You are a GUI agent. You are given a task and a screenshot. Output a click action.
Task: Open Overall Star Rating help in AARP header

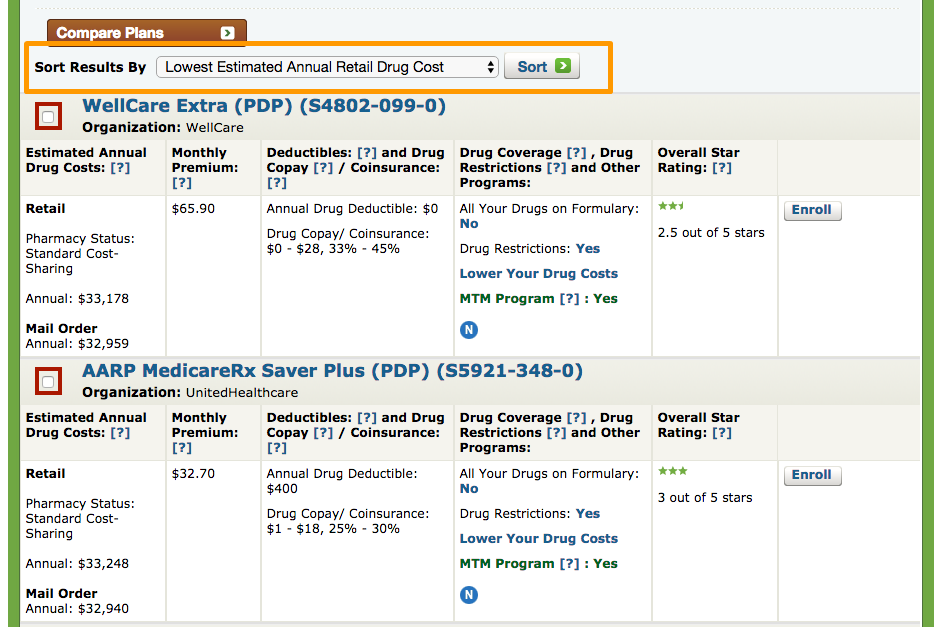coord(722,433)
